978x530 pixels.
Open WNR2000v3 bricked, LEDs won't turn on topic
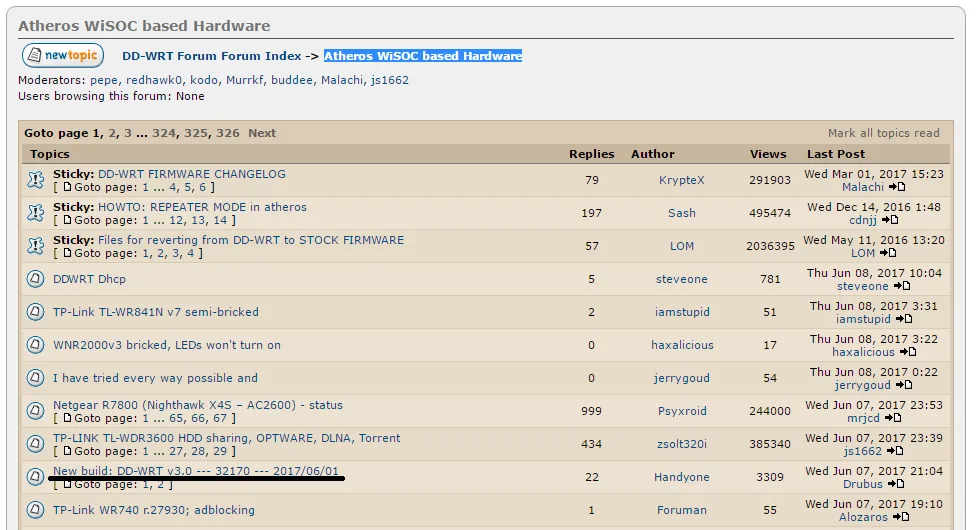pos(167,345)
